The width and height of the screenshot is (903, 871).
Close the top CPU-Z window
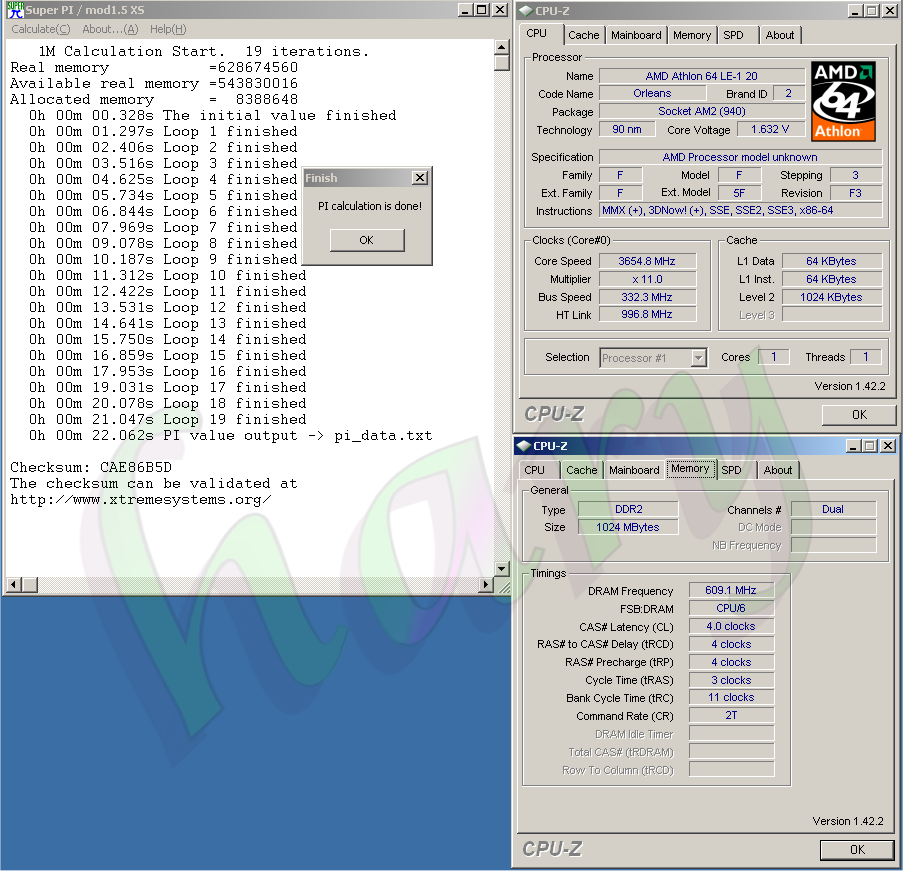point(889,10)
